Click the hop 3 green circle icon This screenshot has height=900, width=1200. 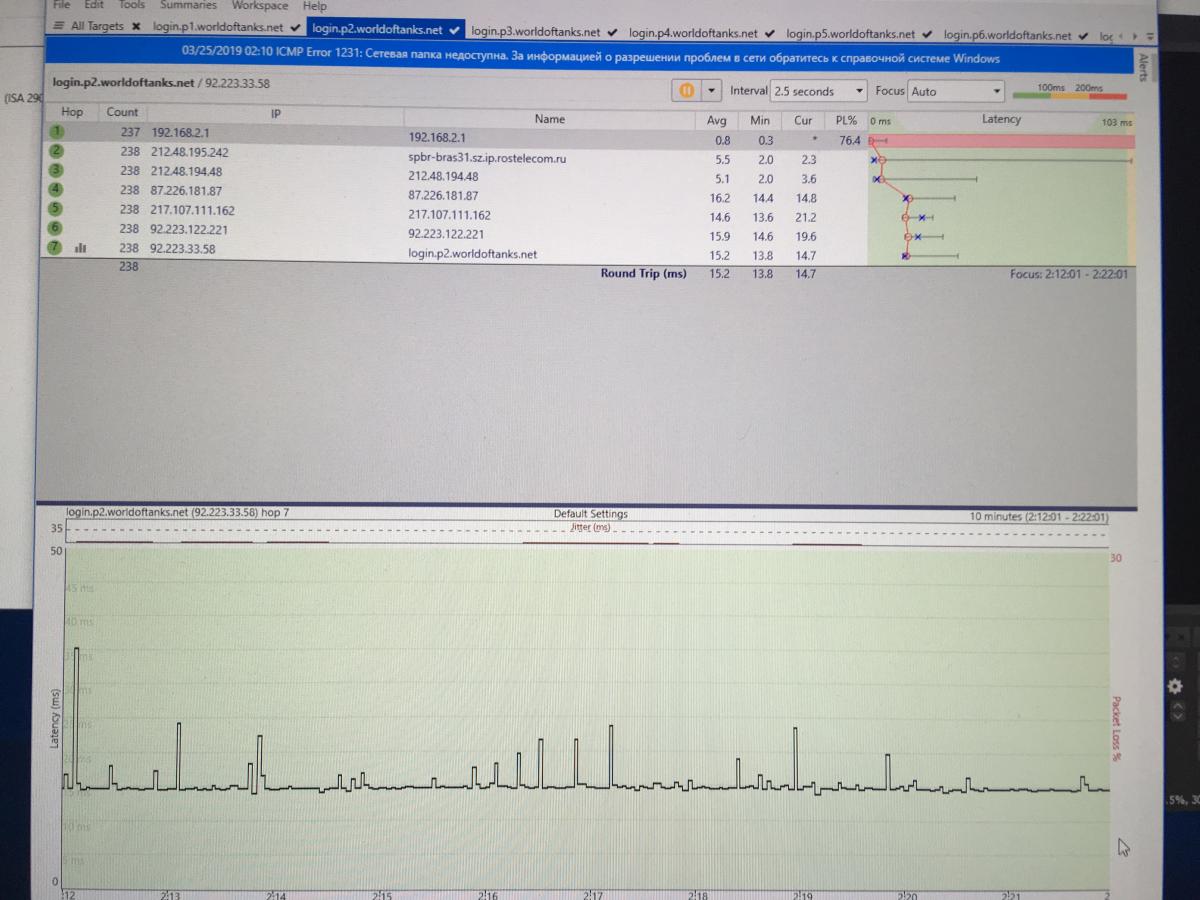tap(56, 170)
